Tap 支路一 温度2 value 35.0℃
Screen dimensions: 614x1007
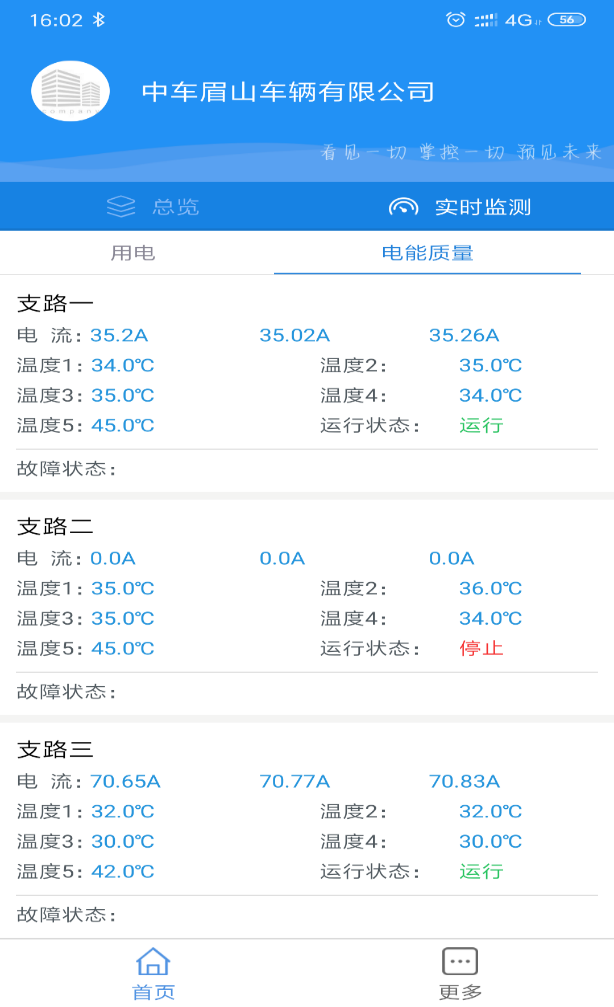pos(490,365)
